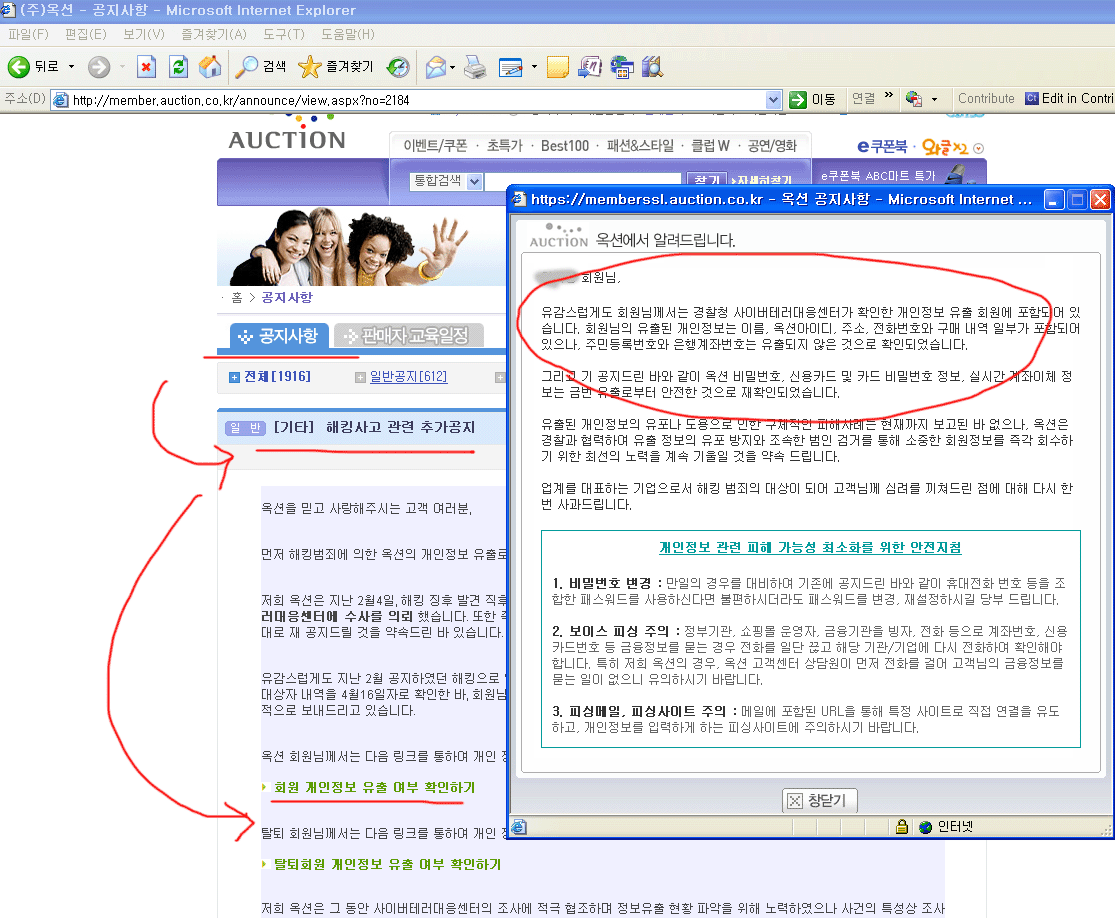Image resolution: width=1115 pixels, height=918 pixels.
Task: Click the 개인정보 관련 피해 가능성 최소화를 위한 안전지침 heading
Action: pos(810,548)
